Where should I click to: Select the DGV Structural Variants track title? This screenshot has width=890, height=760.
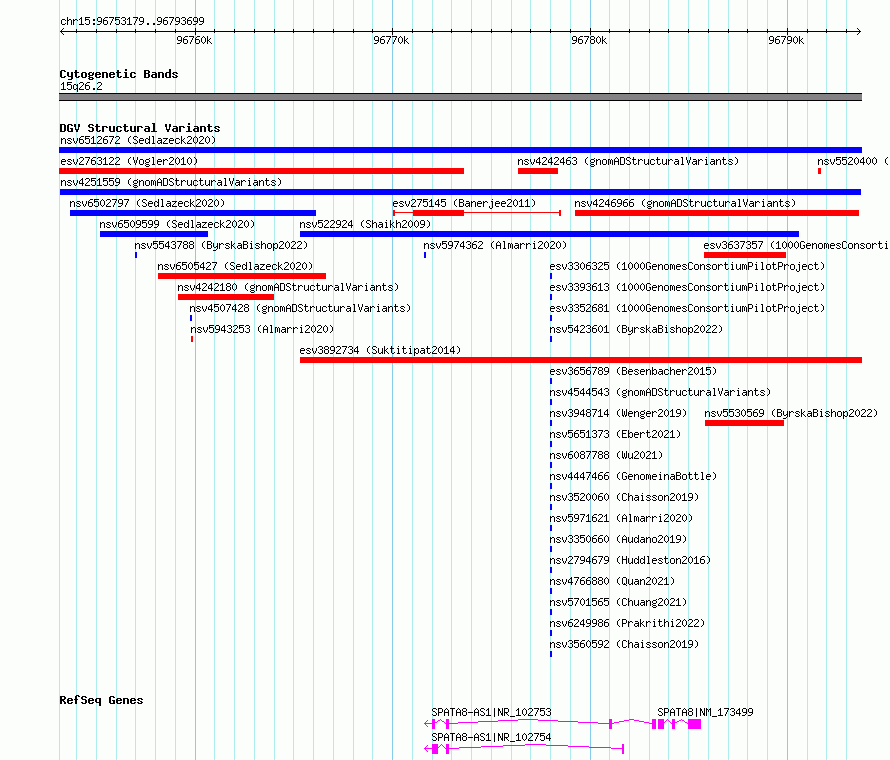coord(140,128)
